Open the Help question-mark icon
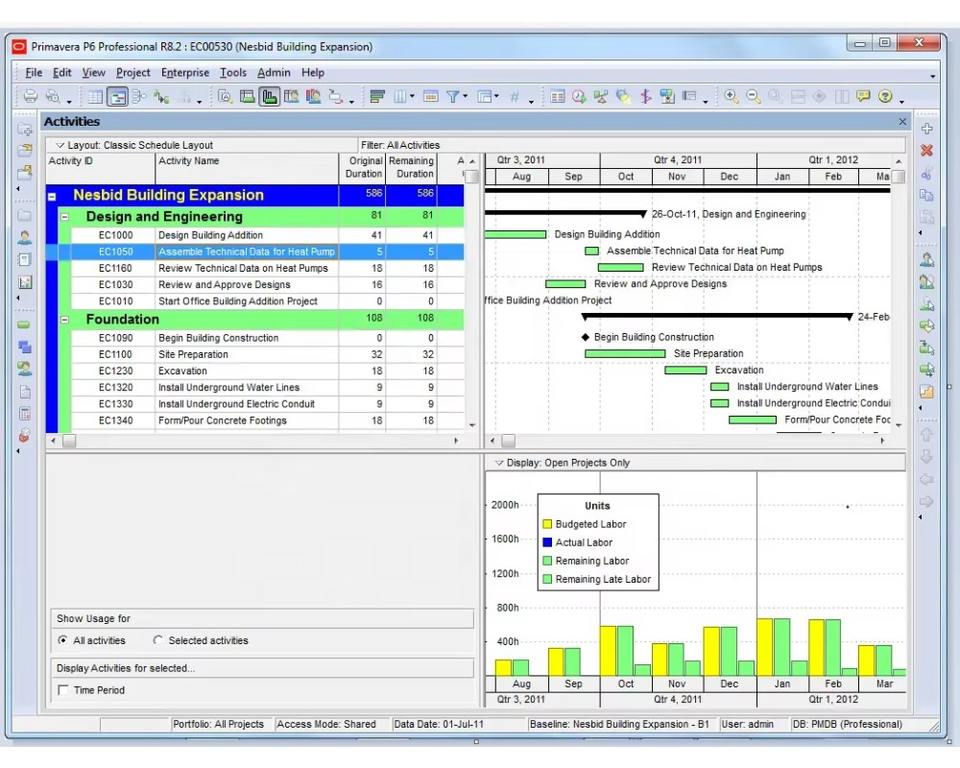 coord(885,96)
